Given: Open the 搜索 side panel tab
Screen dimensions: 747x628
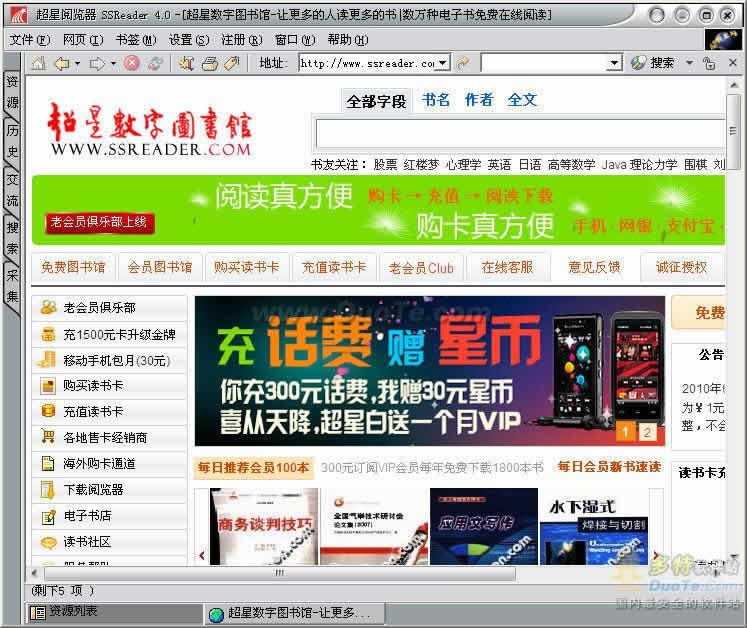Looking at the screenshot, I should coord(12,238).
